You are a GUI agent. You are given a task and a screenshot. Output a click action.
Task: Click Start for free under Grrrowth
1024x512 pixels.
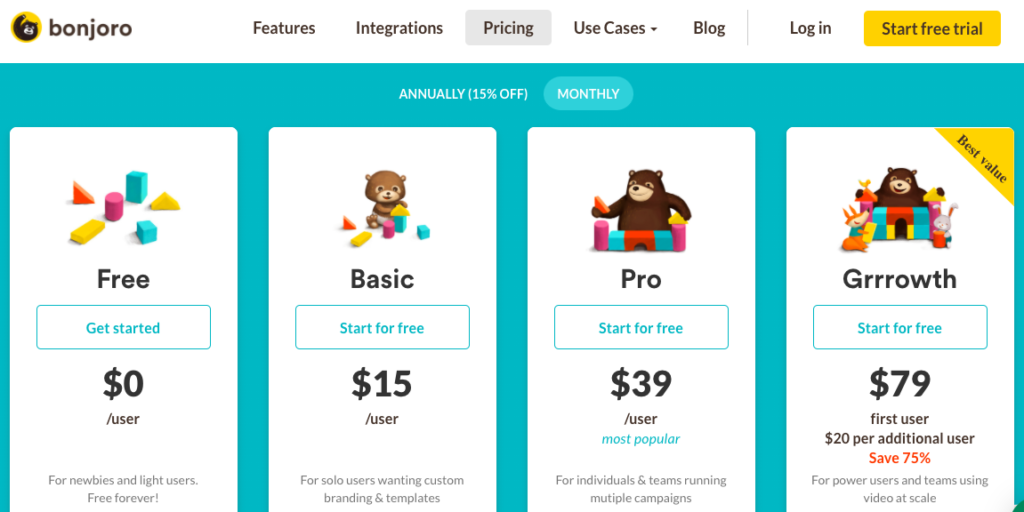900,327
